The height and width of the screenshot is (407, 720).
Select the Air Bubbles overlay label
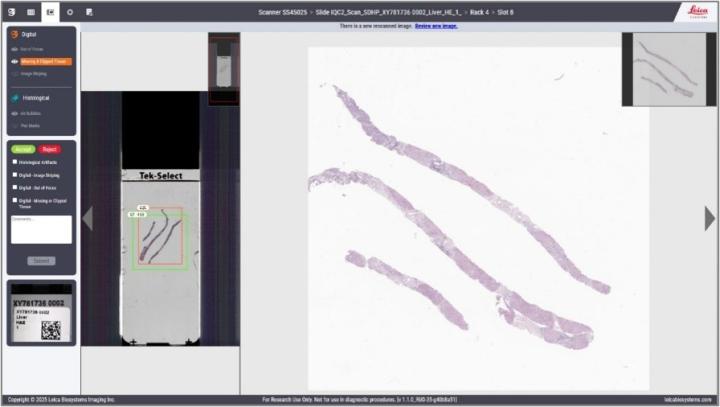30,113
